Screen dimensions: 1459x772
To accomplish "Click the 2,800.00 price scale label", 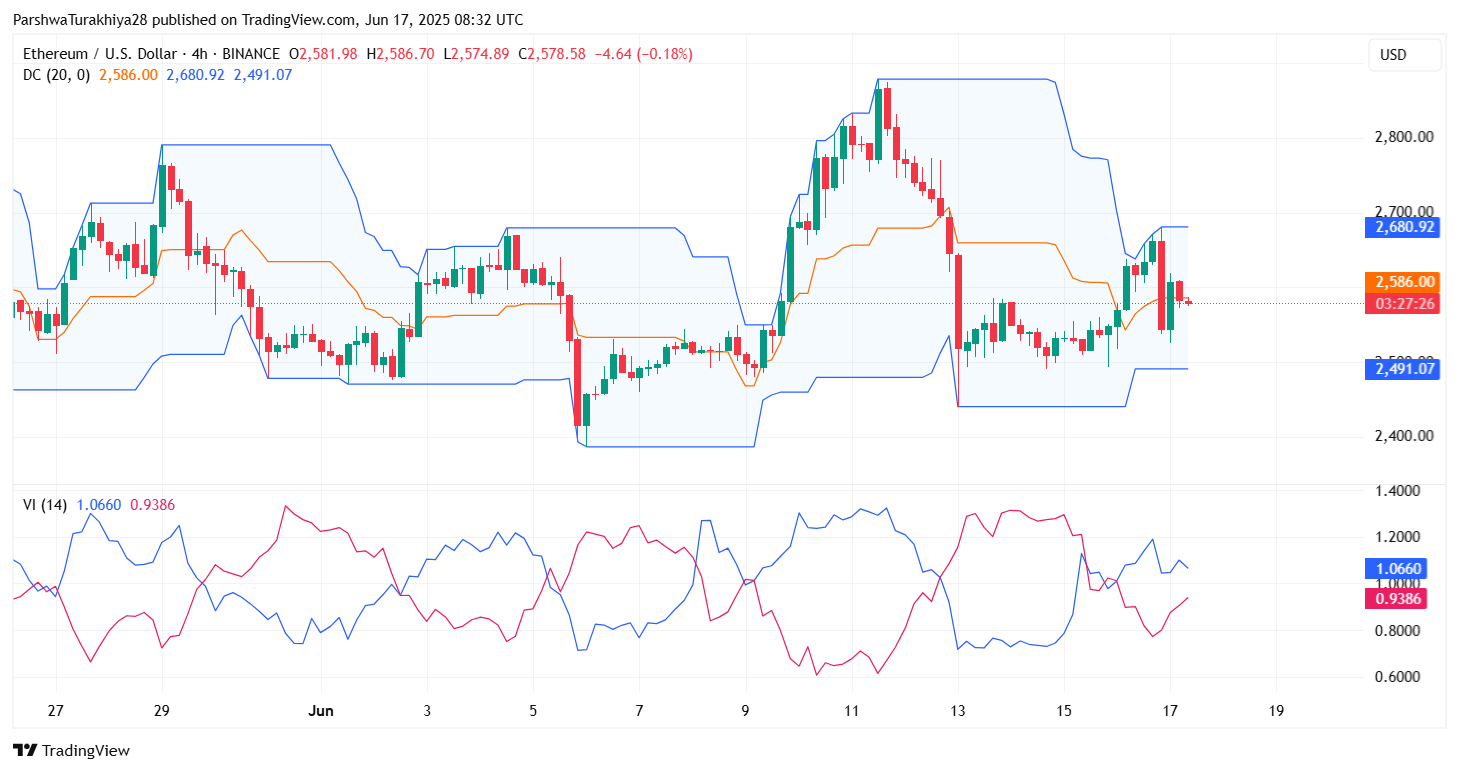I will click(x=1404, y=136).
